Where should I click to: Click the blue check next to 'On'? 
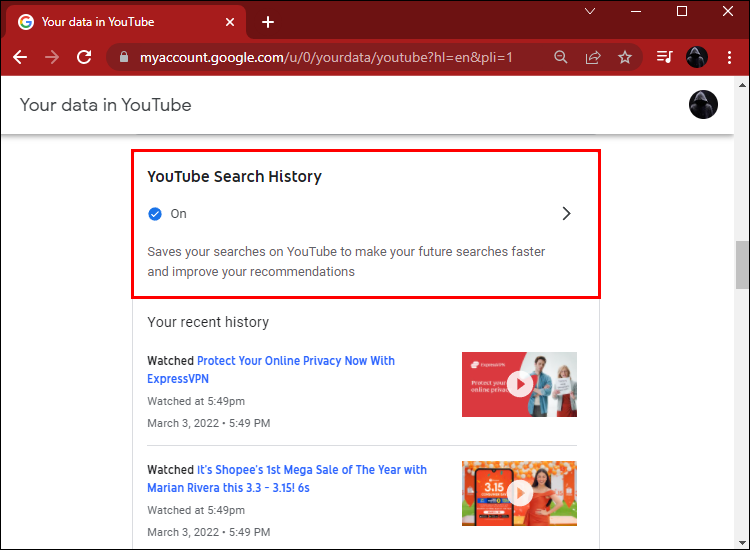pos(155,214)
